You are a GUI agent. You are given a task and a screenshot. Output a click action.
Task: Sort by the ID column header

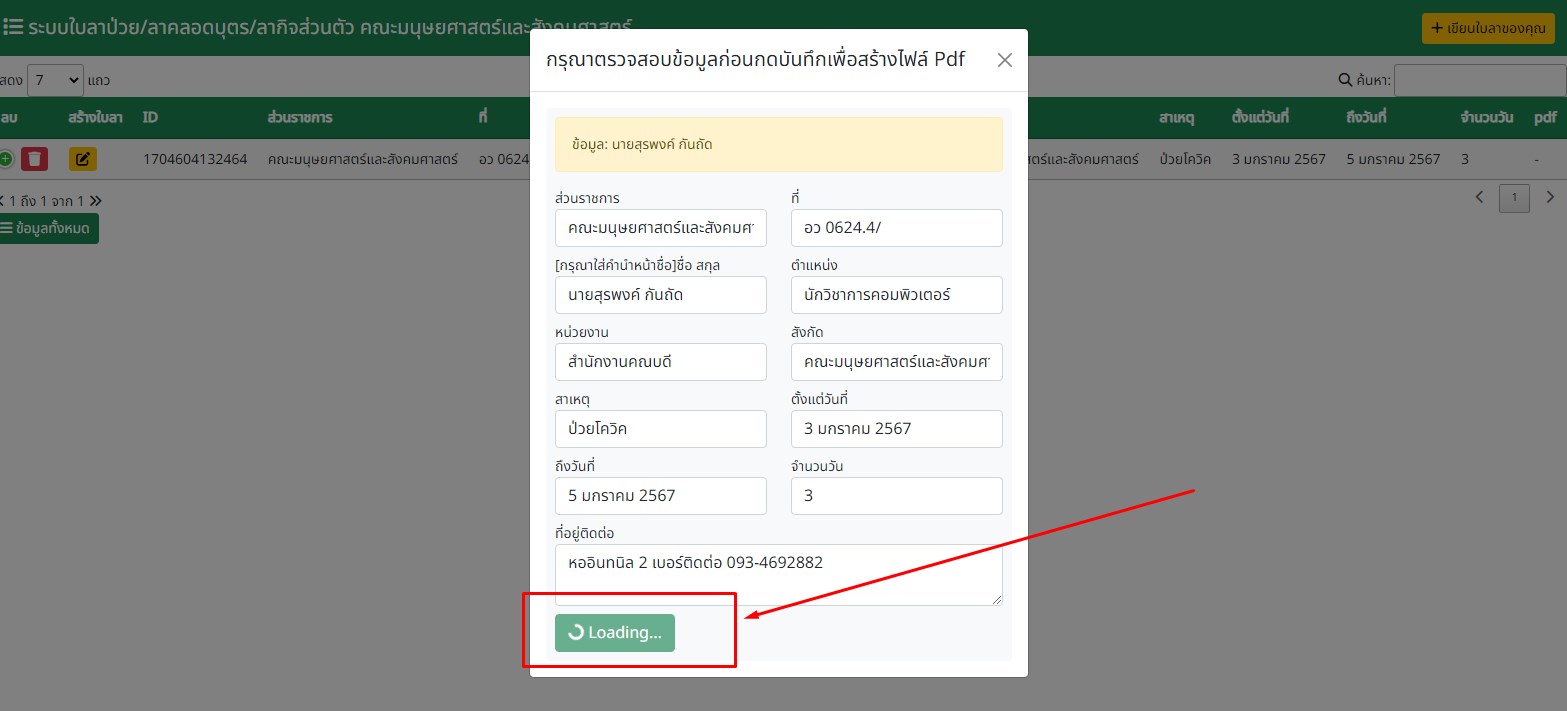tap(150, 118)
